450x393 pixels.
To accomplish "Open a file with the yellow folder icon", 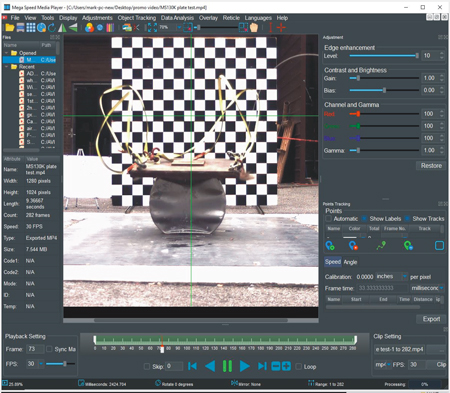I will tap(10, 28).
